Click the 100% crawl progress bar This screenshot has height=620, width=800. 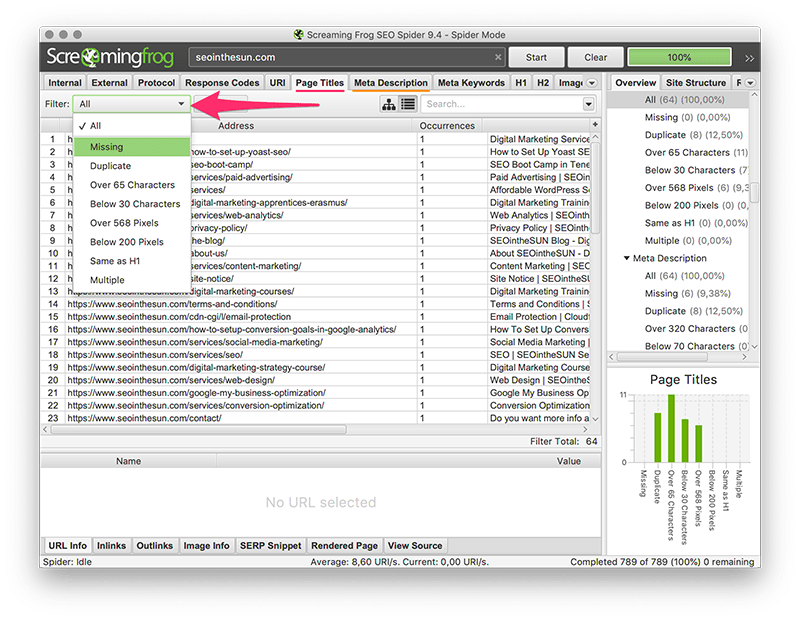tap(679, 57)
